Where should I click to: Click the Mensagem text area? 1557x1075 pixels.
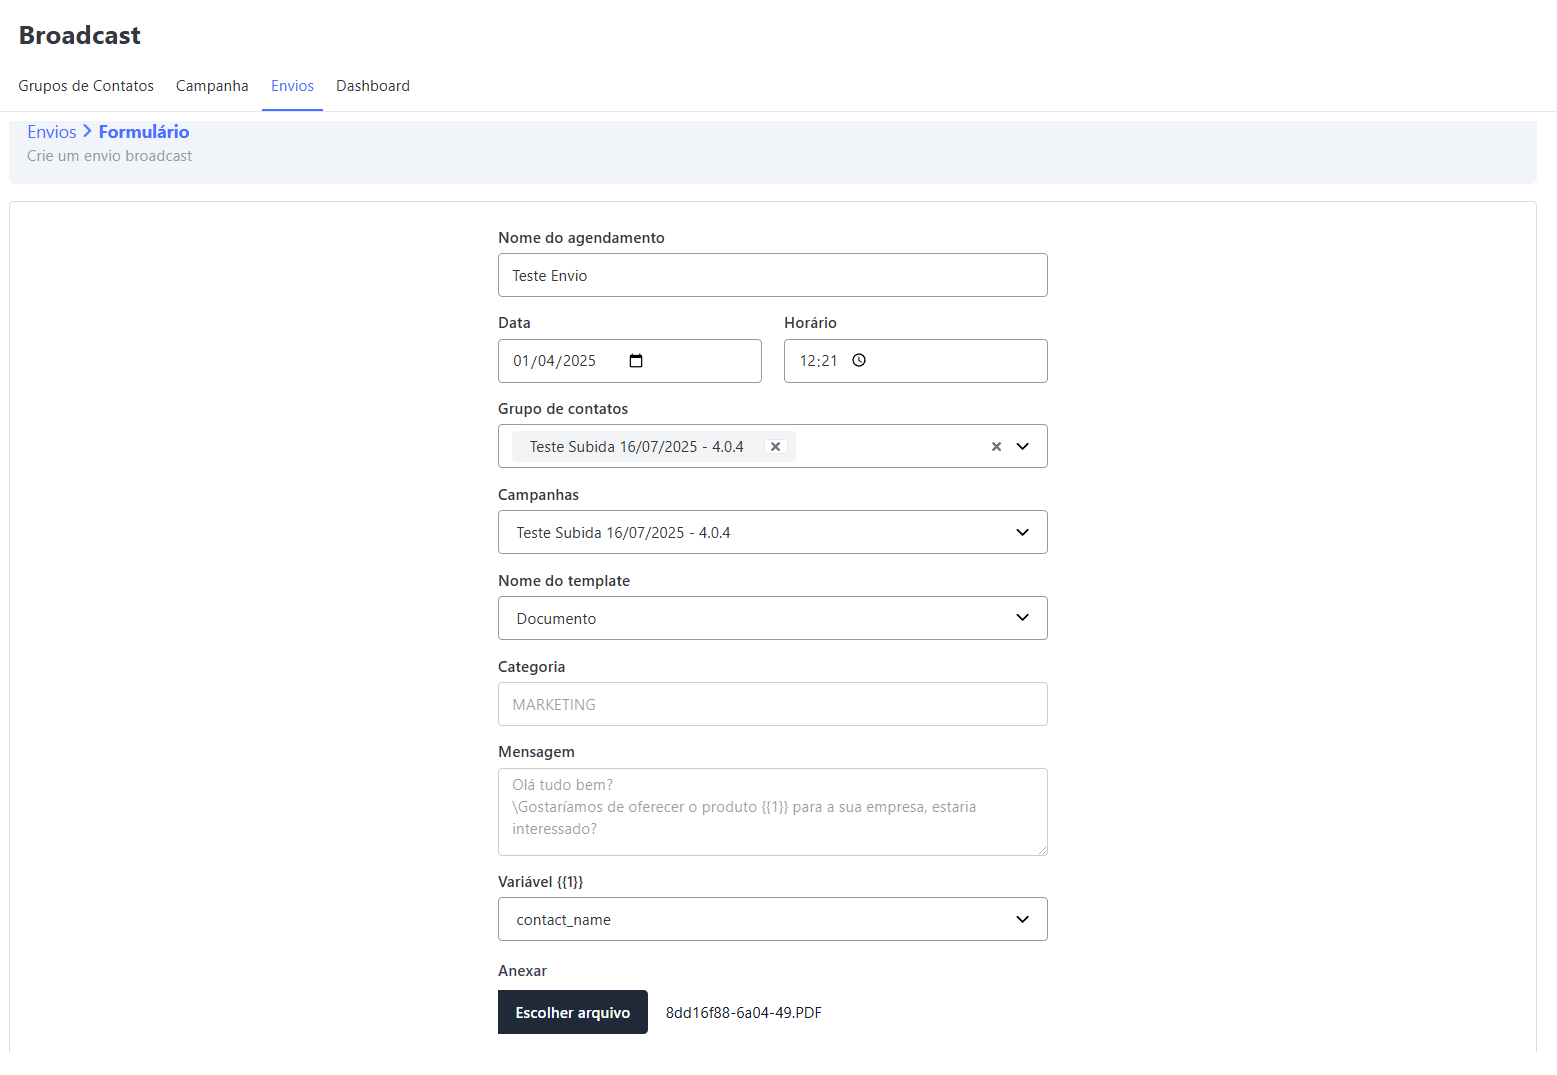coord(772,812)
